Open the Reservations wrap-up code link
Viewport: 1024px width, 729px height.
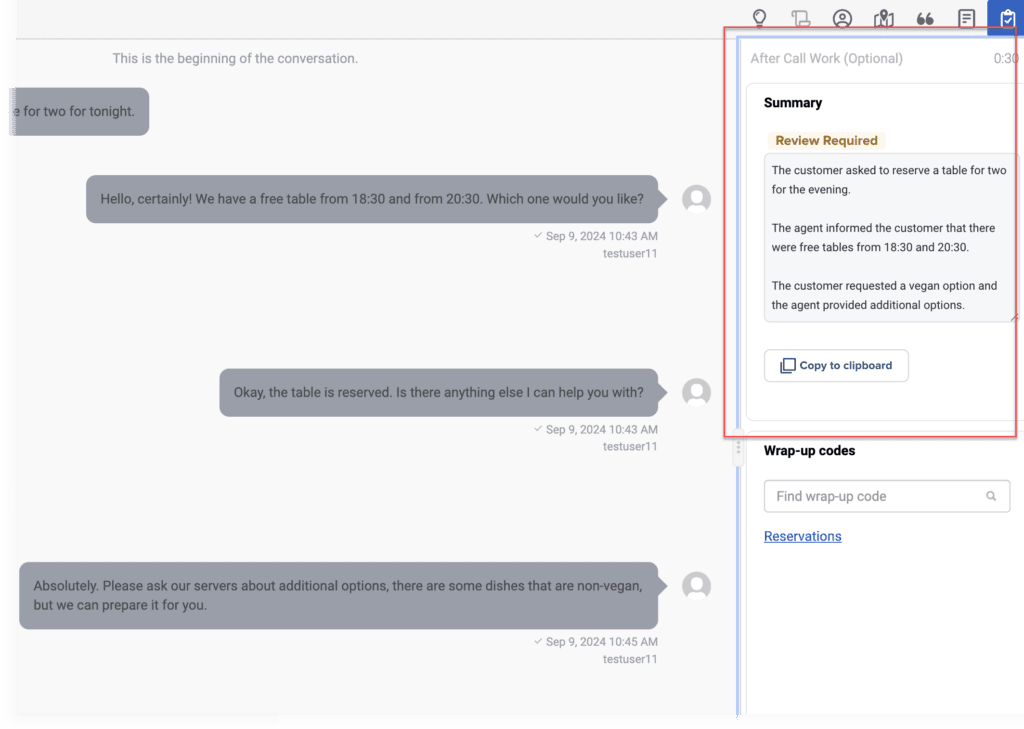click(802, 536)
